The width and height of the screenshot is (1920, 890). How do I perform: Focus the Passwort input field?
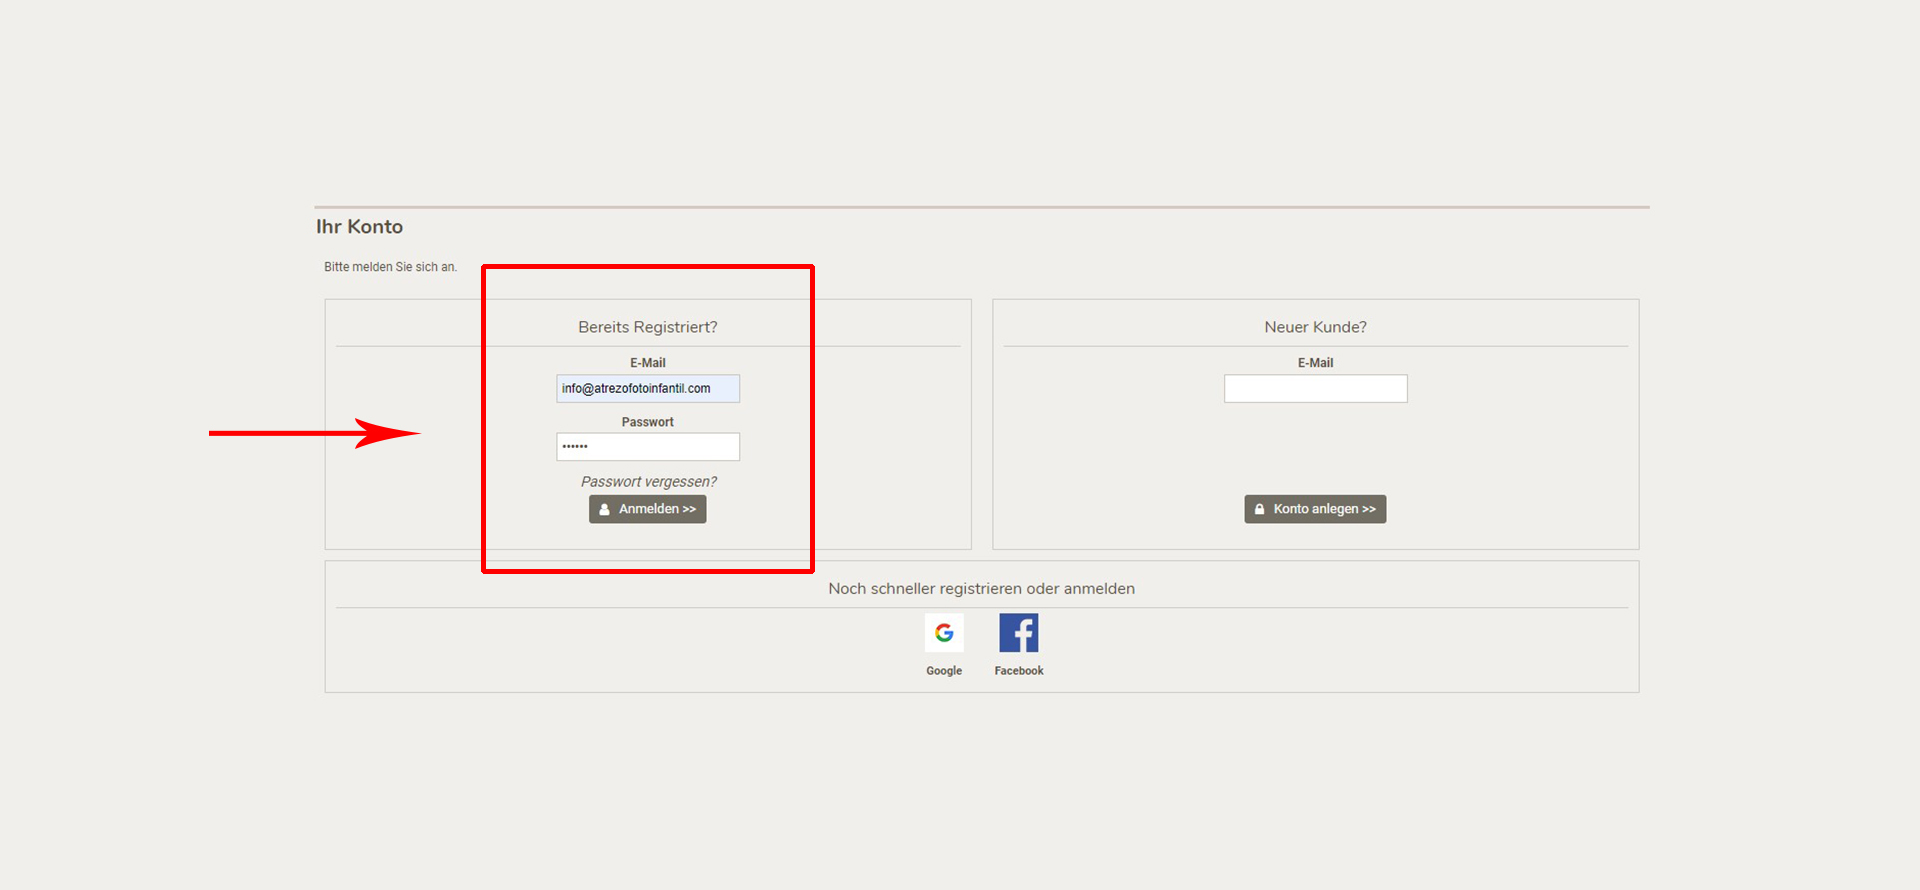(x=647, y=447)
